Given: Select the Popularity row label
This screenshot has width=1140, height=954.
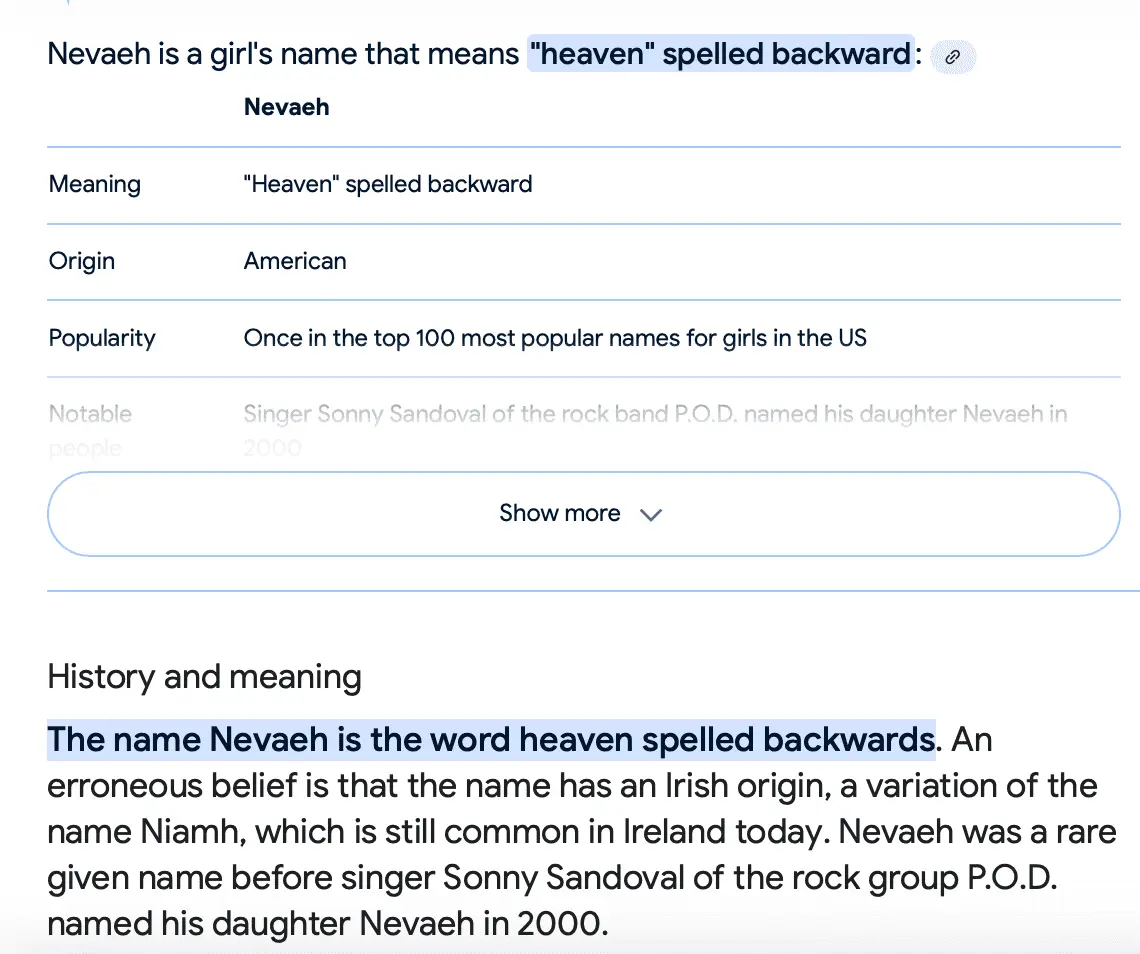Looking at the screenshot, I should tap(102, 338).
